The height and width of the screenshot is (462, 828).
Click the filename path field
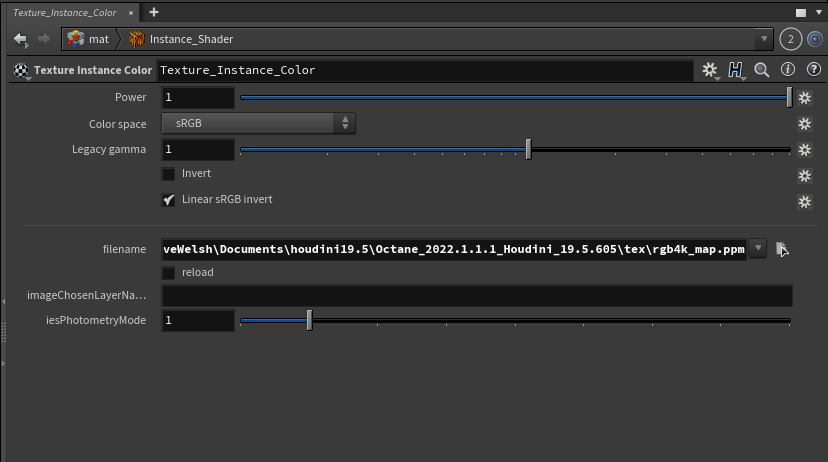tap(454, 249)
